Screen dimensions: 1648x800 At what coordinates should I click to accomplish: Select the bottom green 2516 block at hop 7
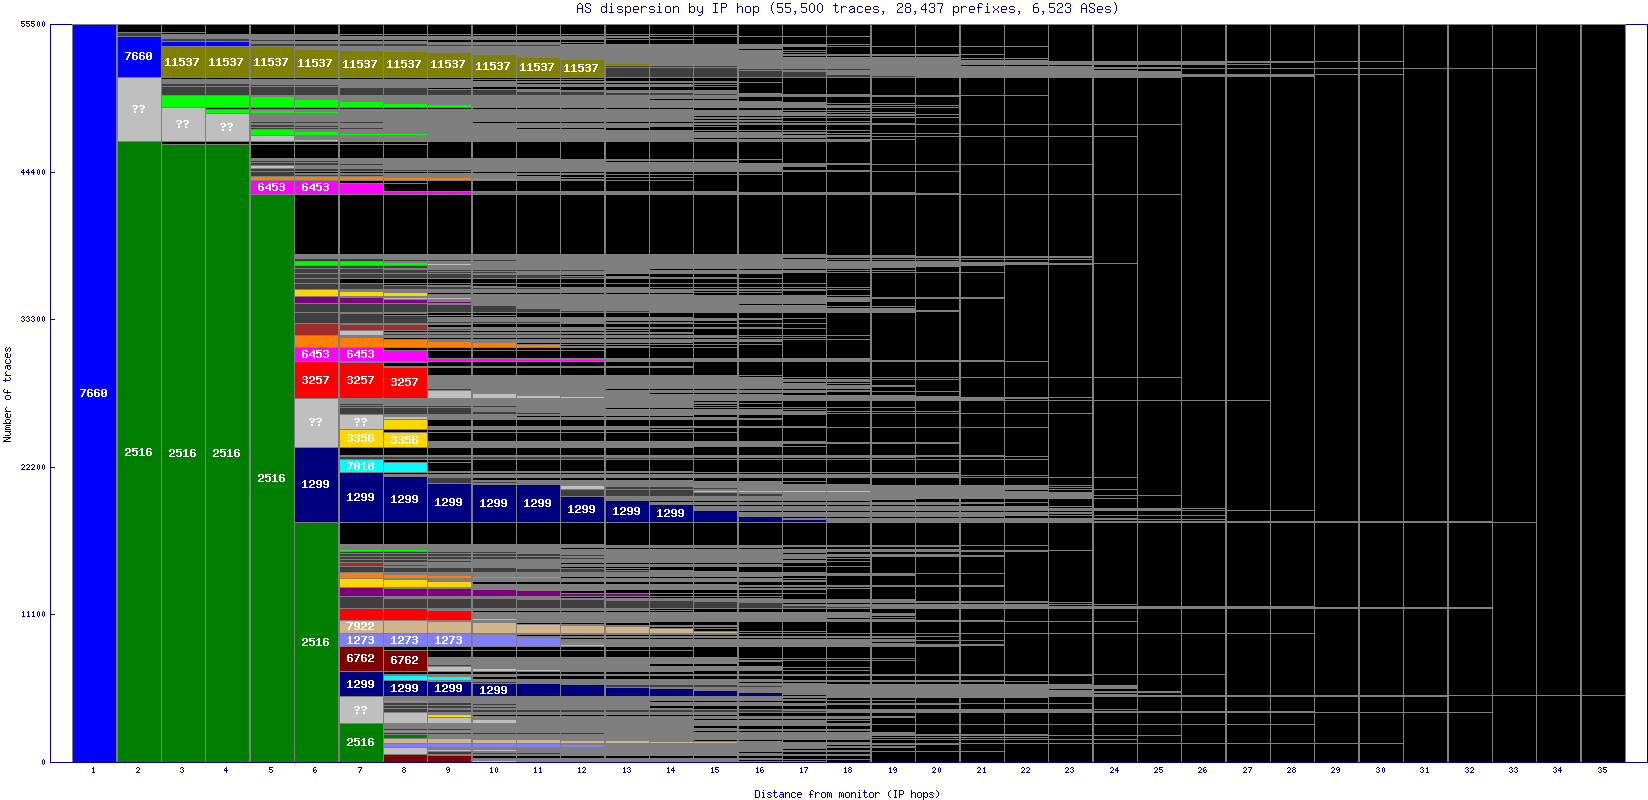361,742
